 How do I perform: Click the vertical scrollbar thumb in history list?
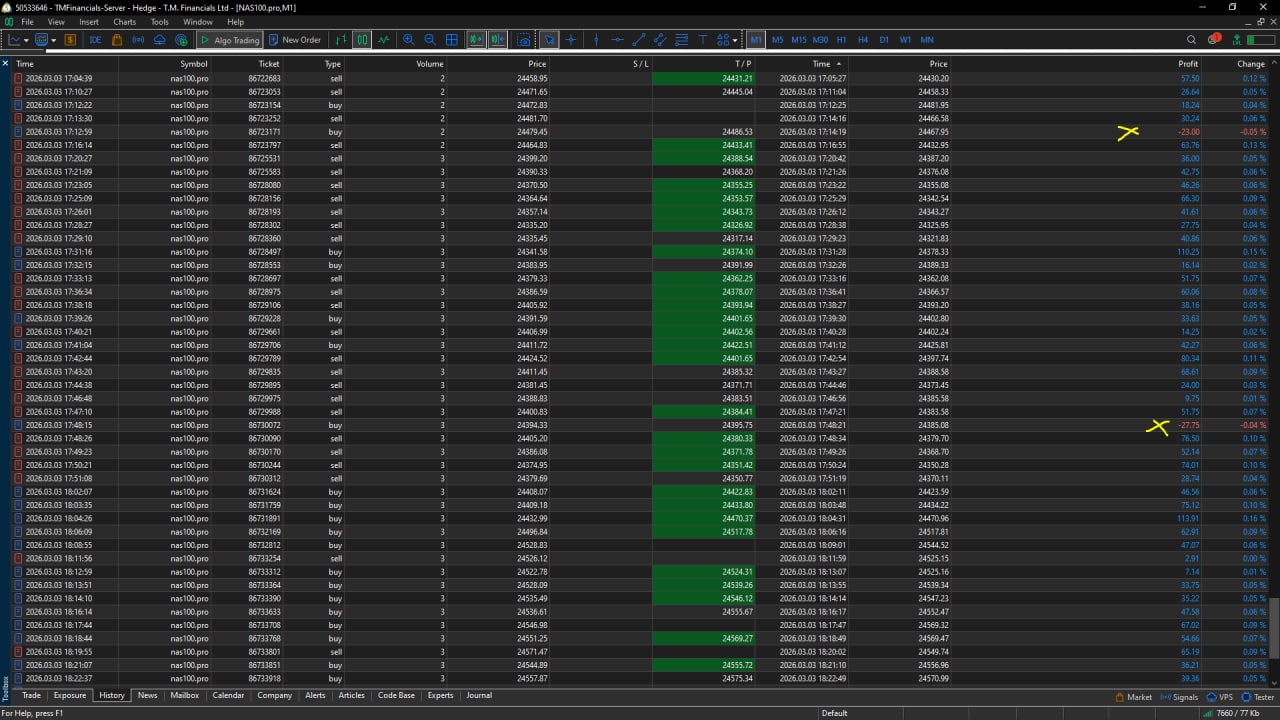coord(1274,625)
